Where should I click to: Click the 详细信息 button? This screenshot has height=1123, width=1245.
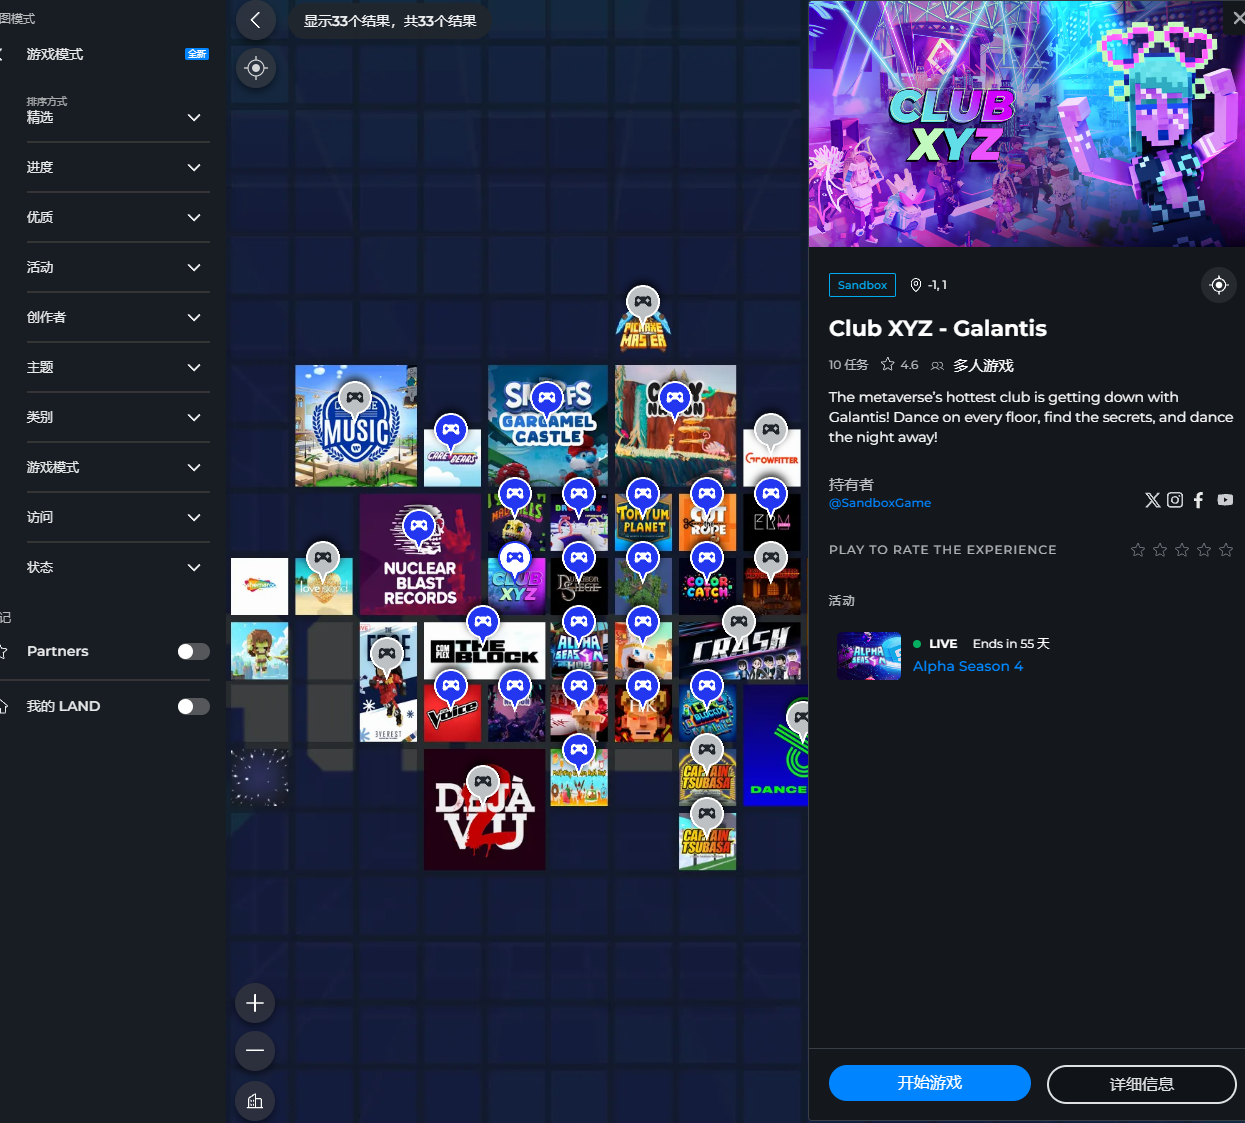pyautogui.click(x=1142, y=1084)
